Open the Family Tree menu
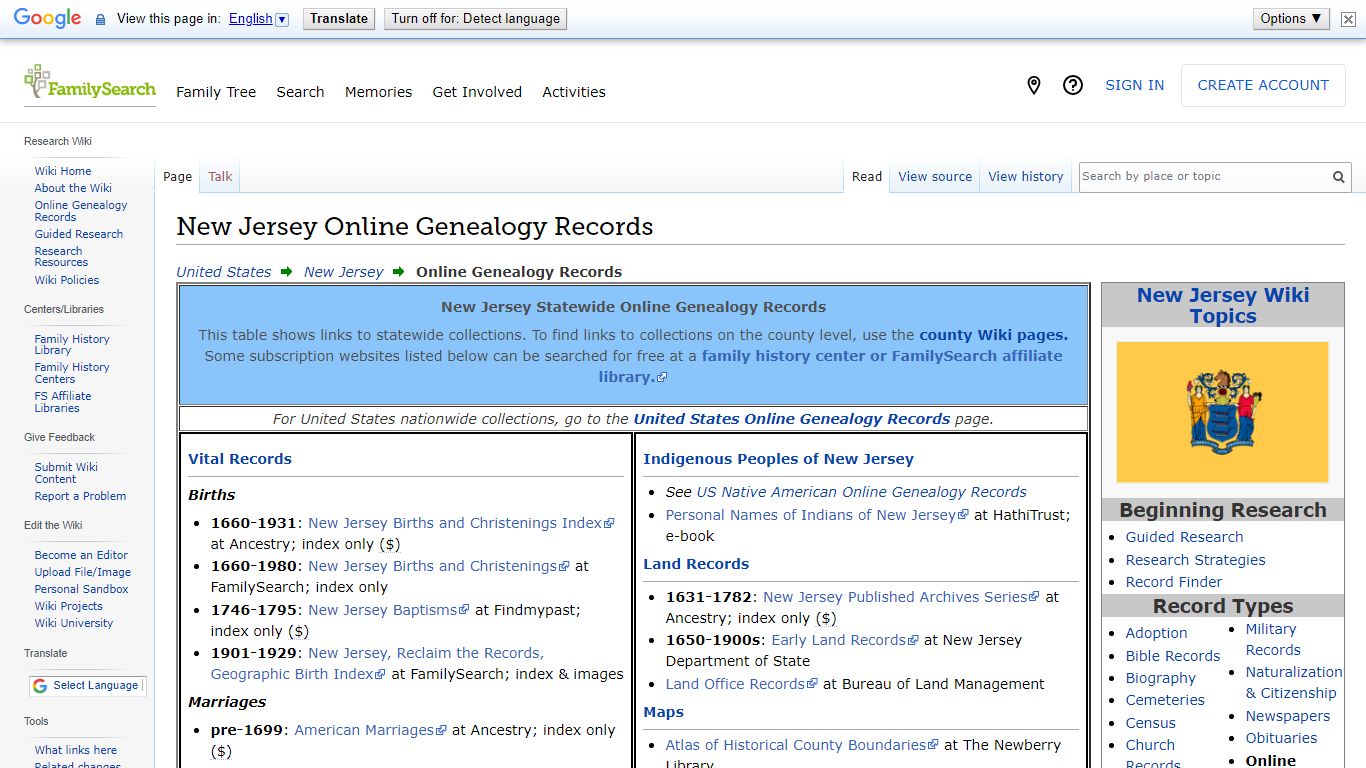Viewport: 1366px width, 768px height. [x=216, y=92]
